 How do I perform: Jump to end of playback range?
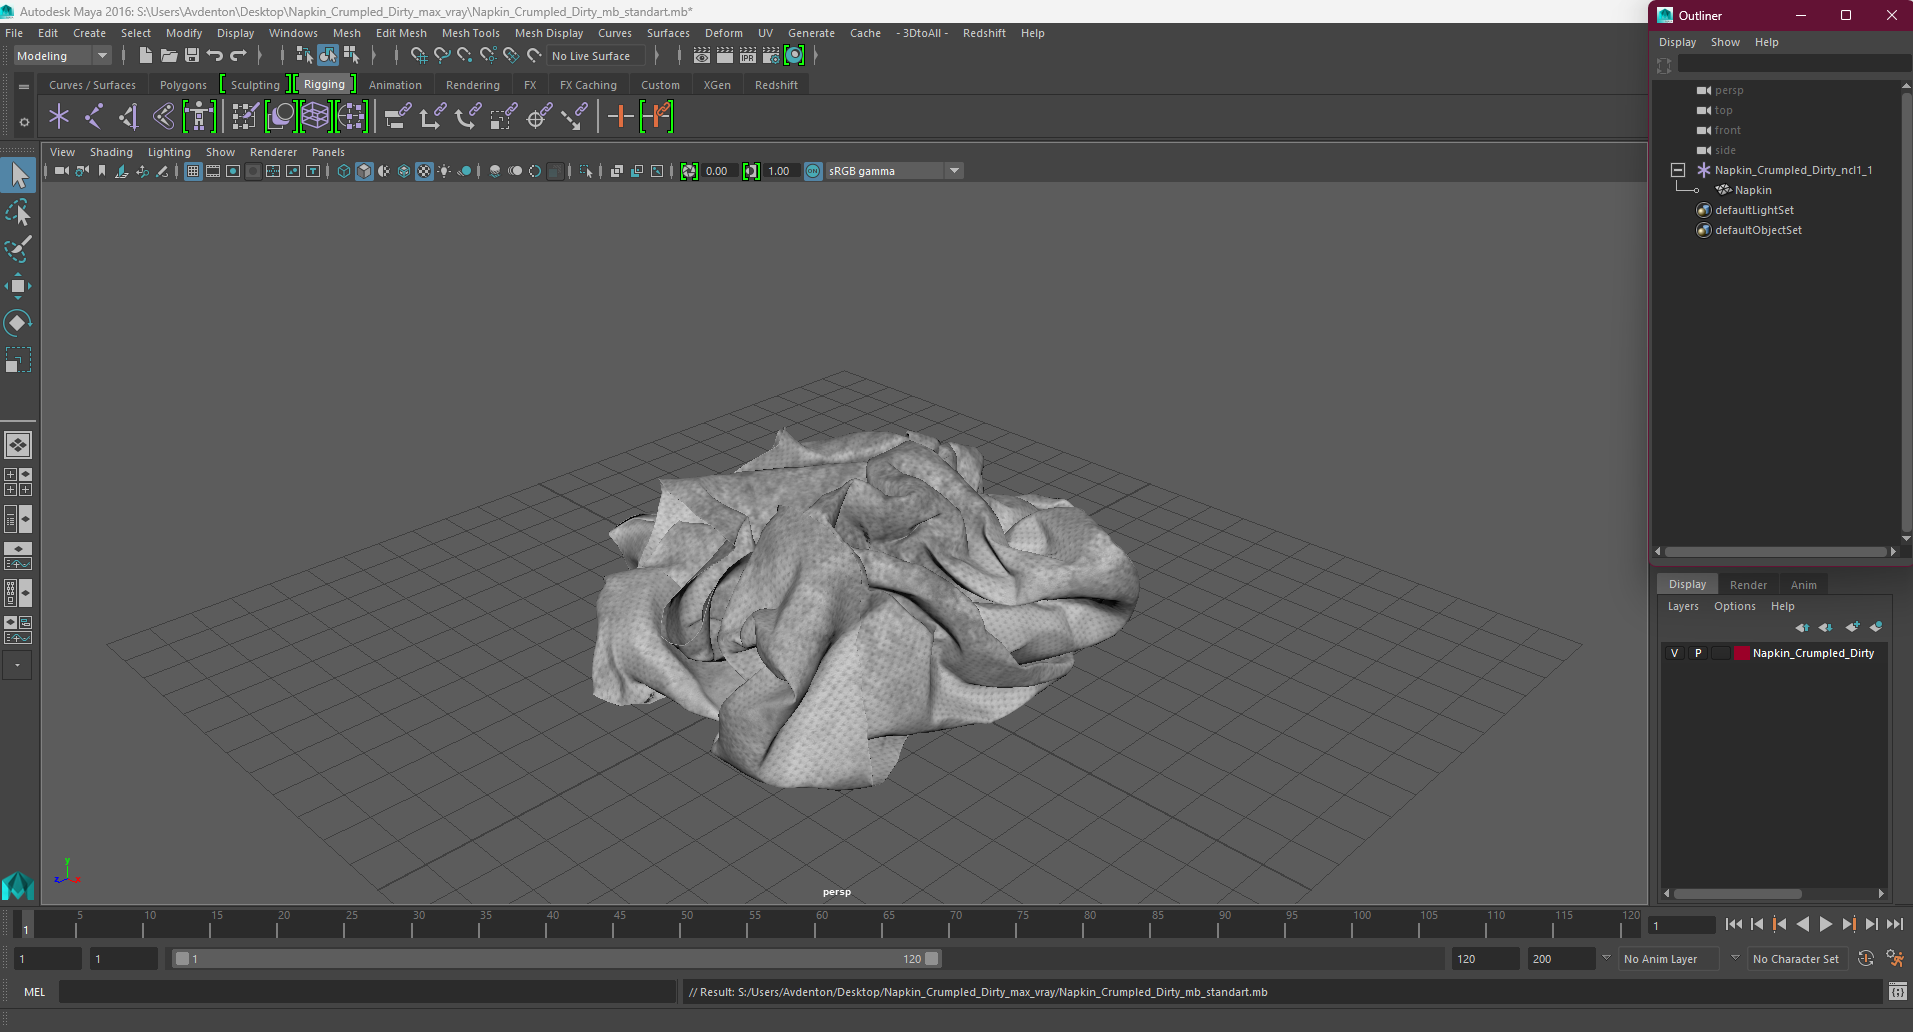coord(1895,924)
